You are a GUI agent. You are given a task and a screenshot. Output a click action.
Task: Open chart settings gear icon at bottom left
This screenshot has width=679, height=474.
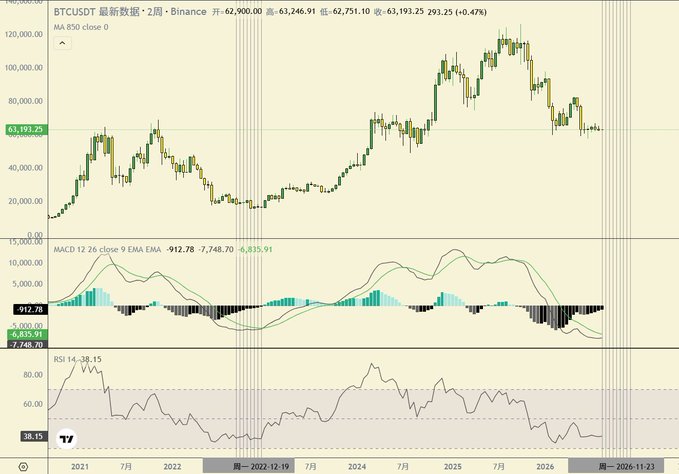[23, 467]
